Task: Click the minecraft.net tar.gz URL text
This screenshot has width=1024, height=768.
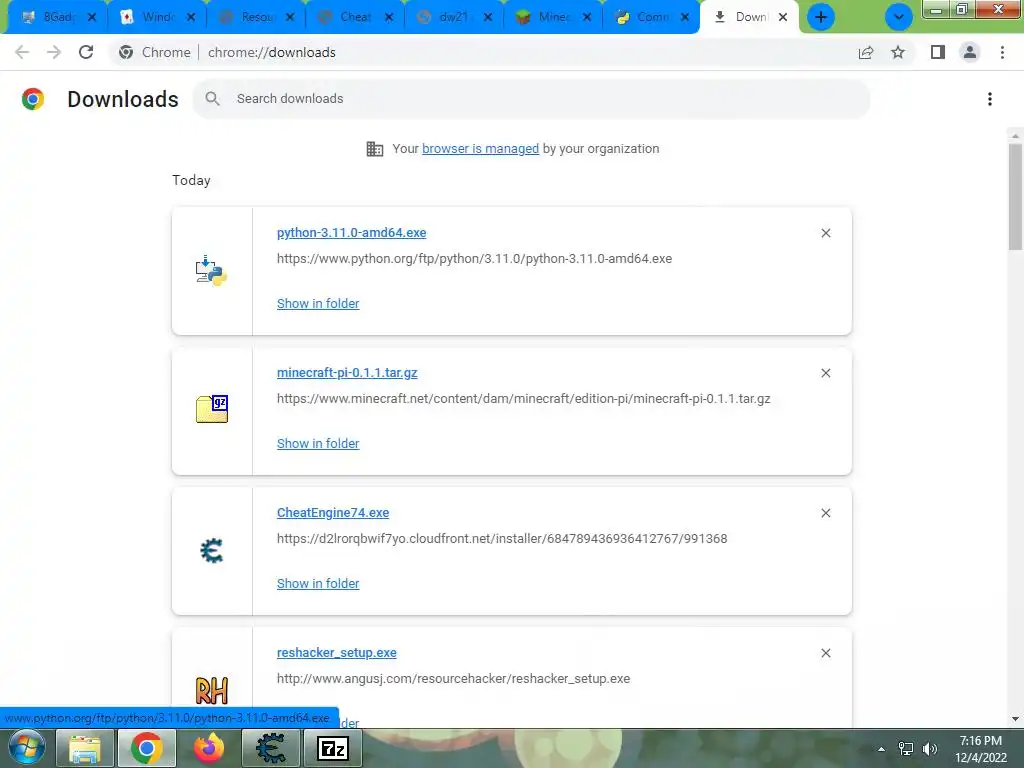Action: click(x=524, y=398)
